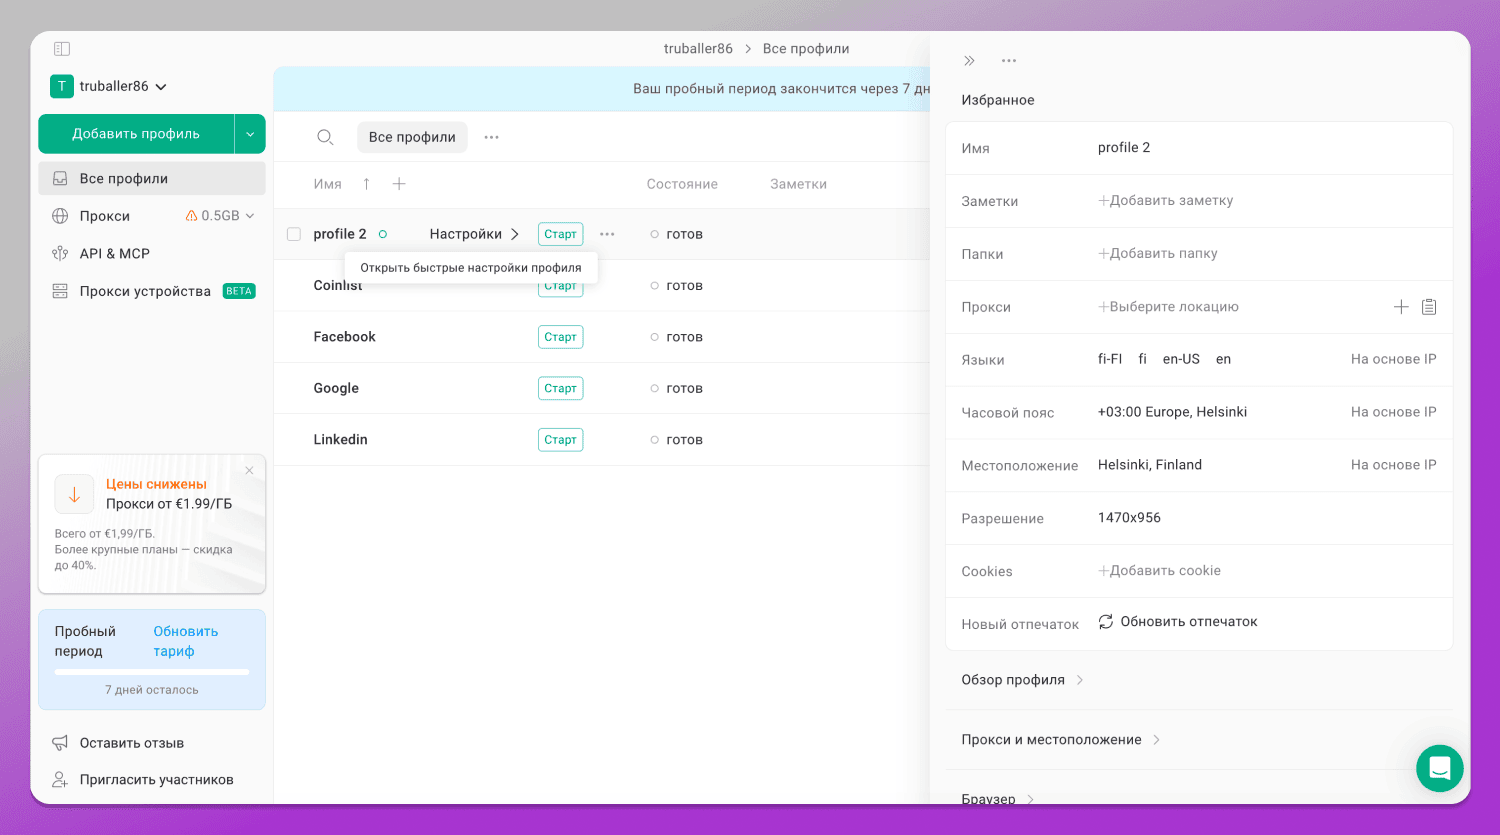Click the Добавить профиль button
The height and width of the screenshot is (835, 1500).
[x=136, y=134]
